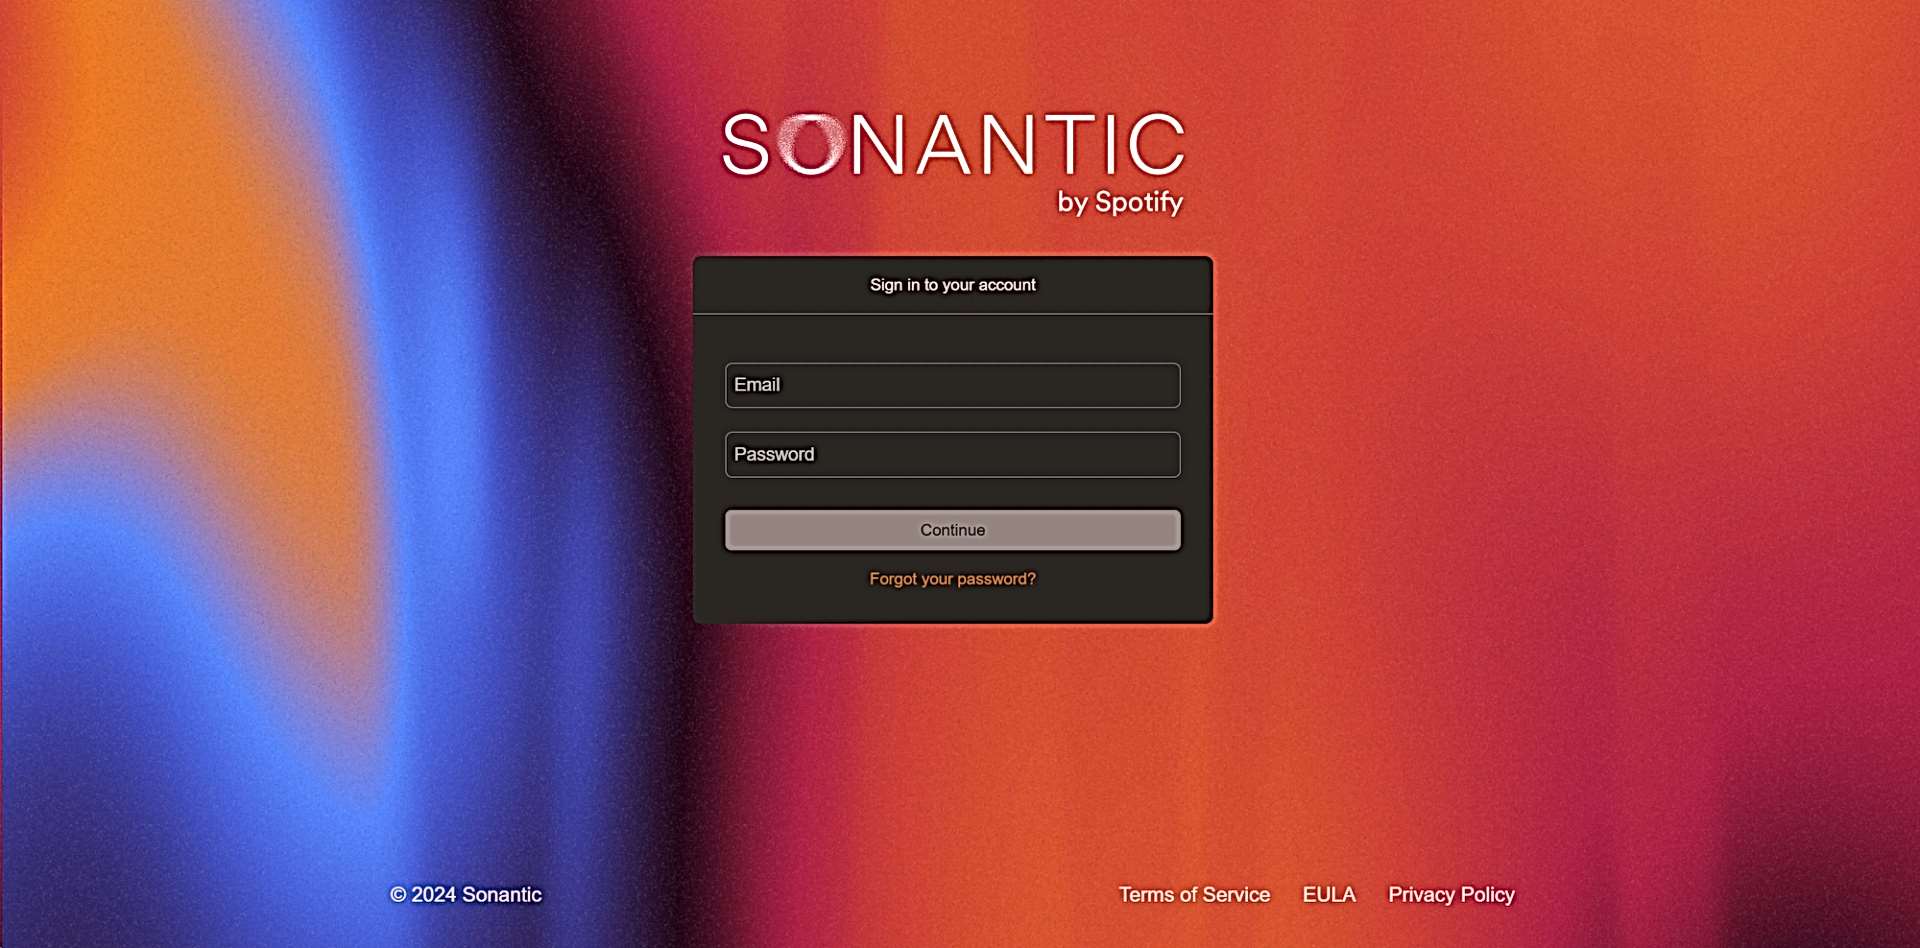Open the Terms of Service page
Screen dimensions: 1920x948
[1194, 894]
